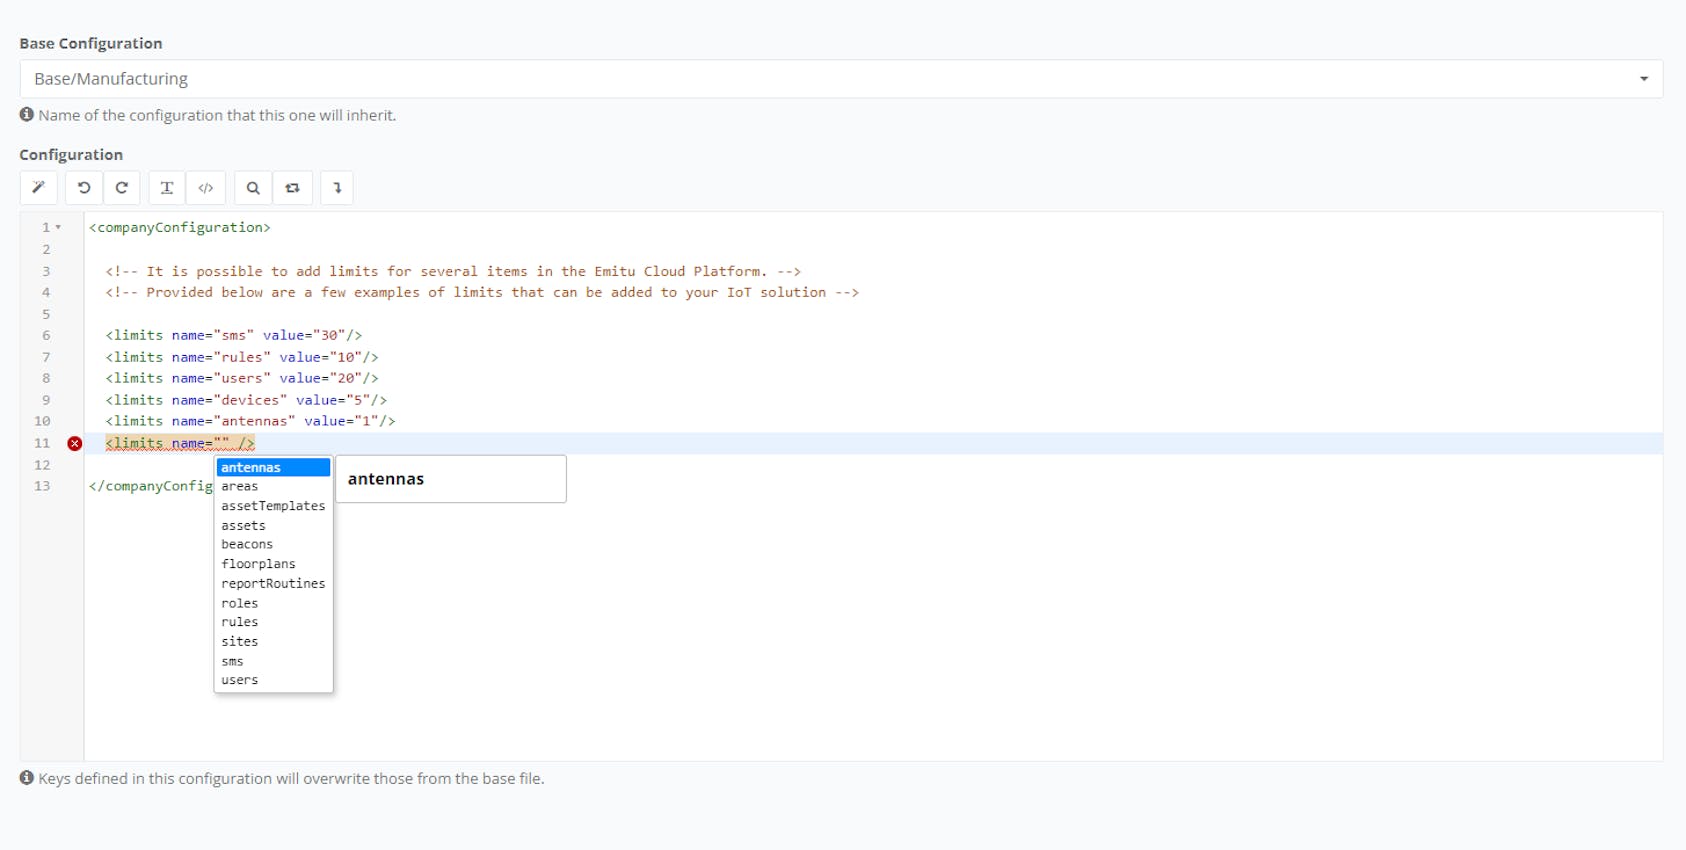
Task: Select 'areas' autocomplete suggestion
Action: click(x=273, y=487)
